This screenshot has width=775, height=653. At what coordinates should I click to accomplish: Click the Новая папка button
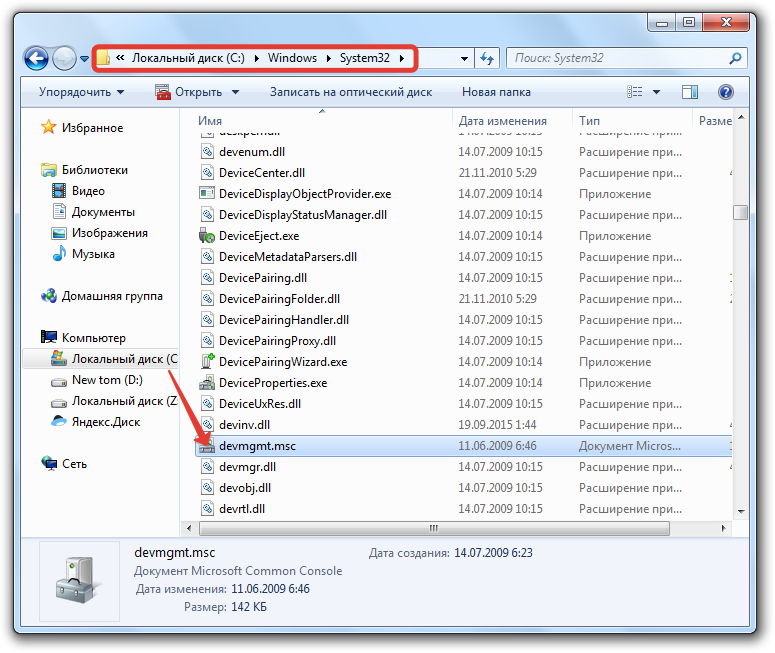click(x=495, y=92)
